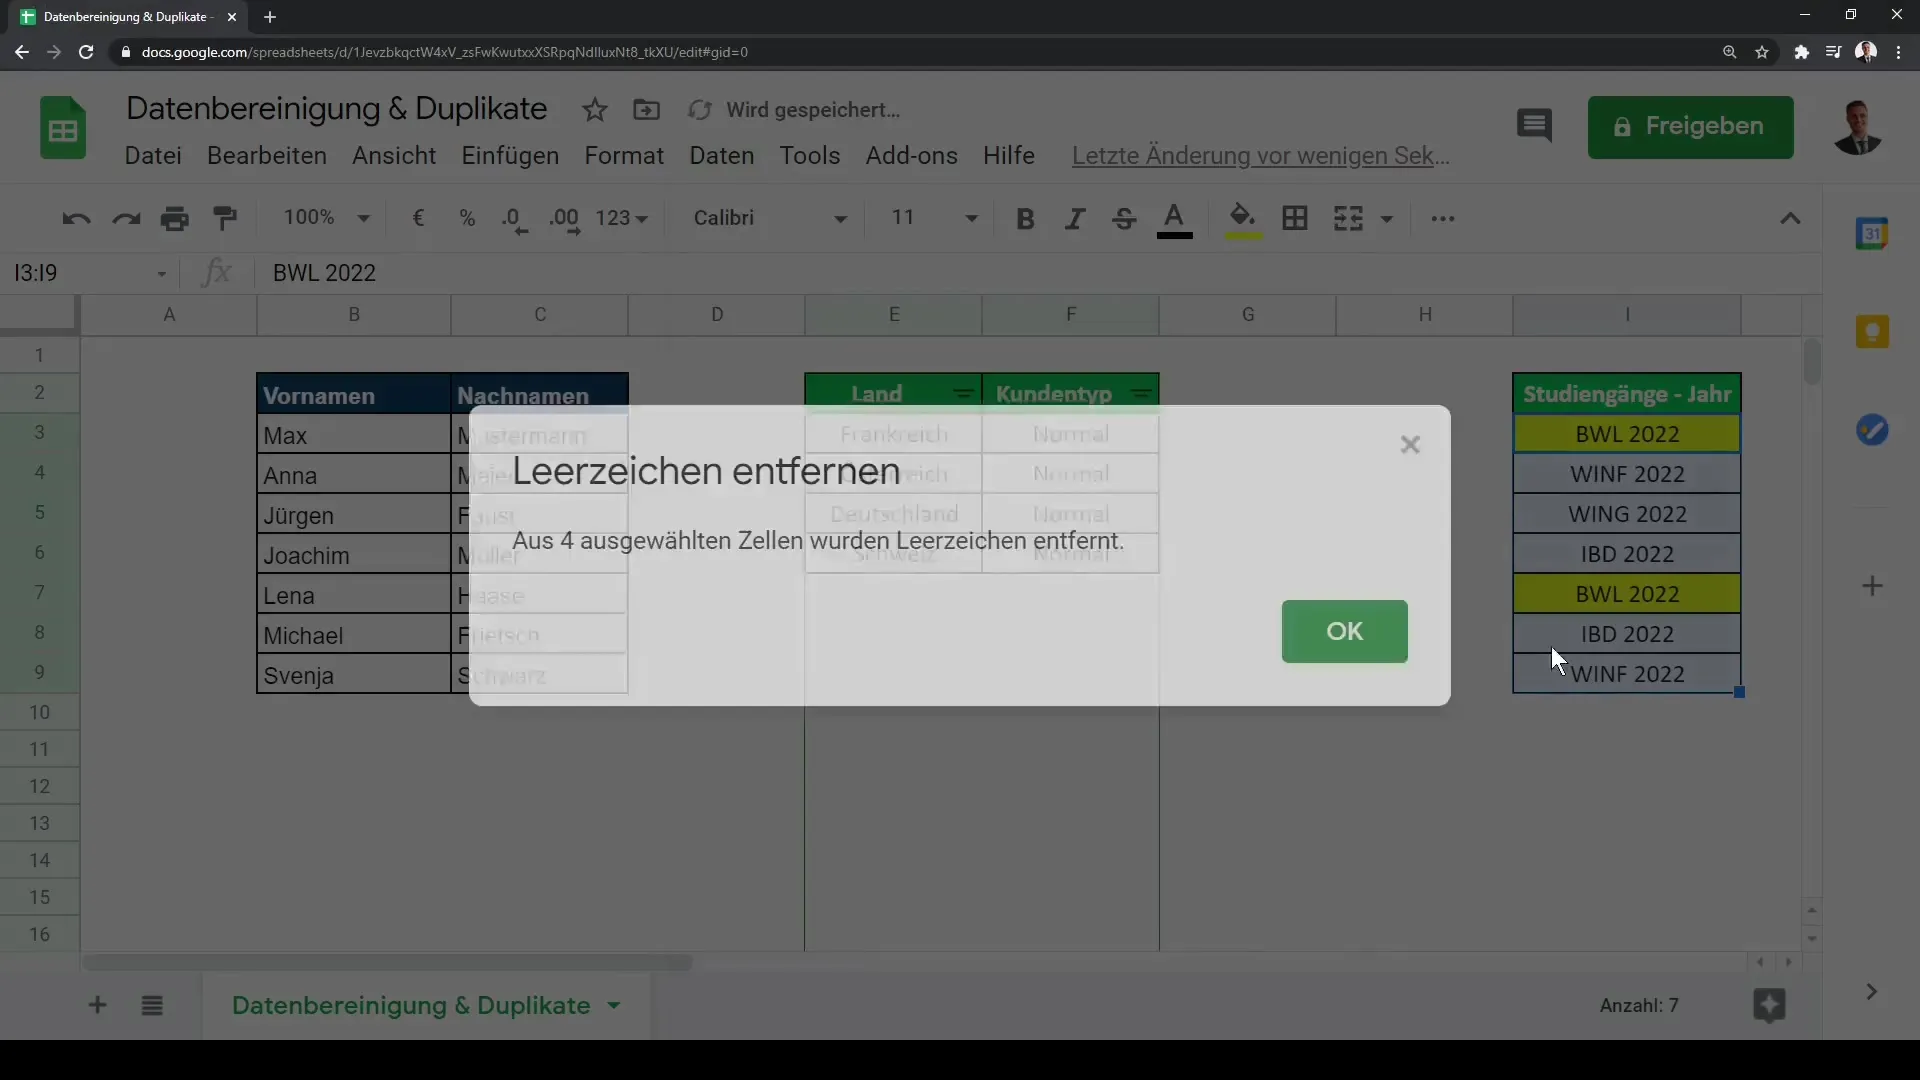
Task: Bookmark this page with the star
Action: click(1762, 52)
